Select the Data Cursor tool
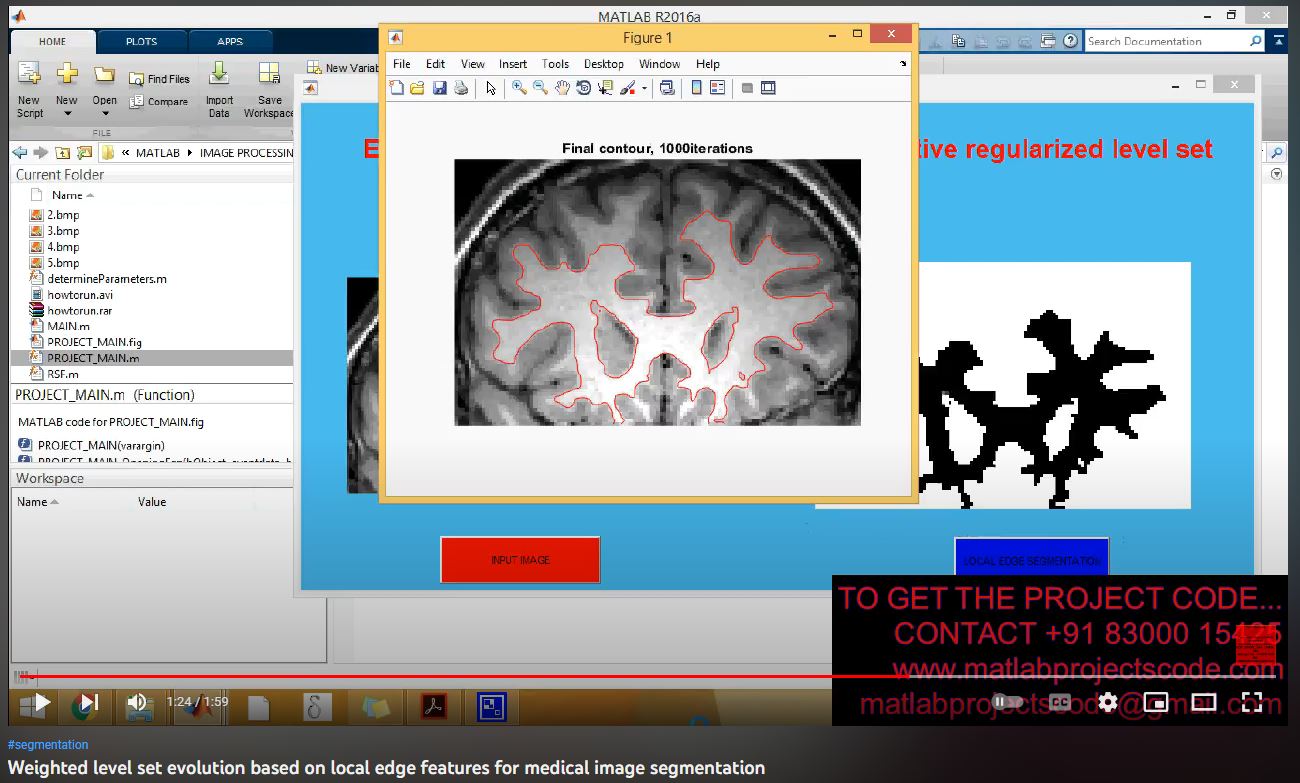Viewport: 1300px width, 783px height. pyautogui.click(x=605, y=88)
